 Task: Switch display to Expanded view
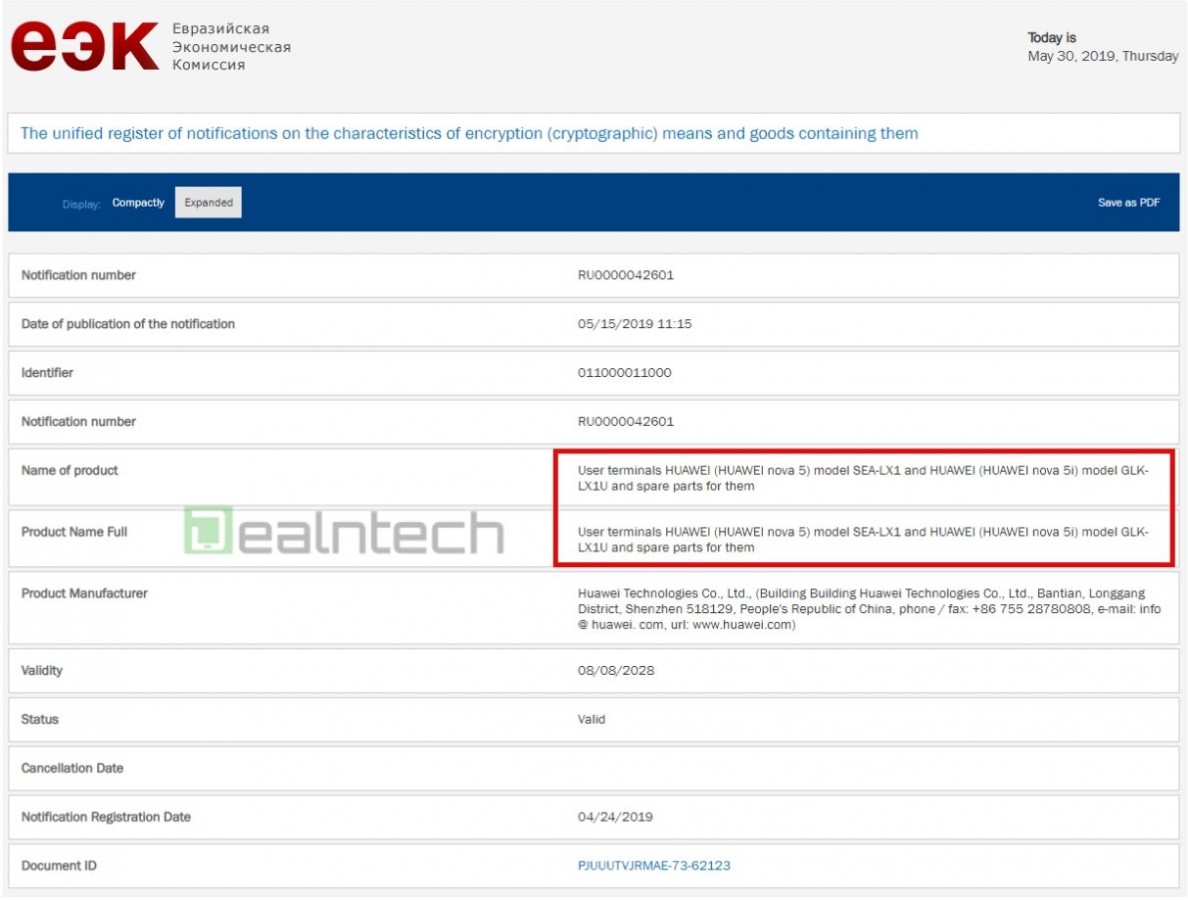[208, 203]
